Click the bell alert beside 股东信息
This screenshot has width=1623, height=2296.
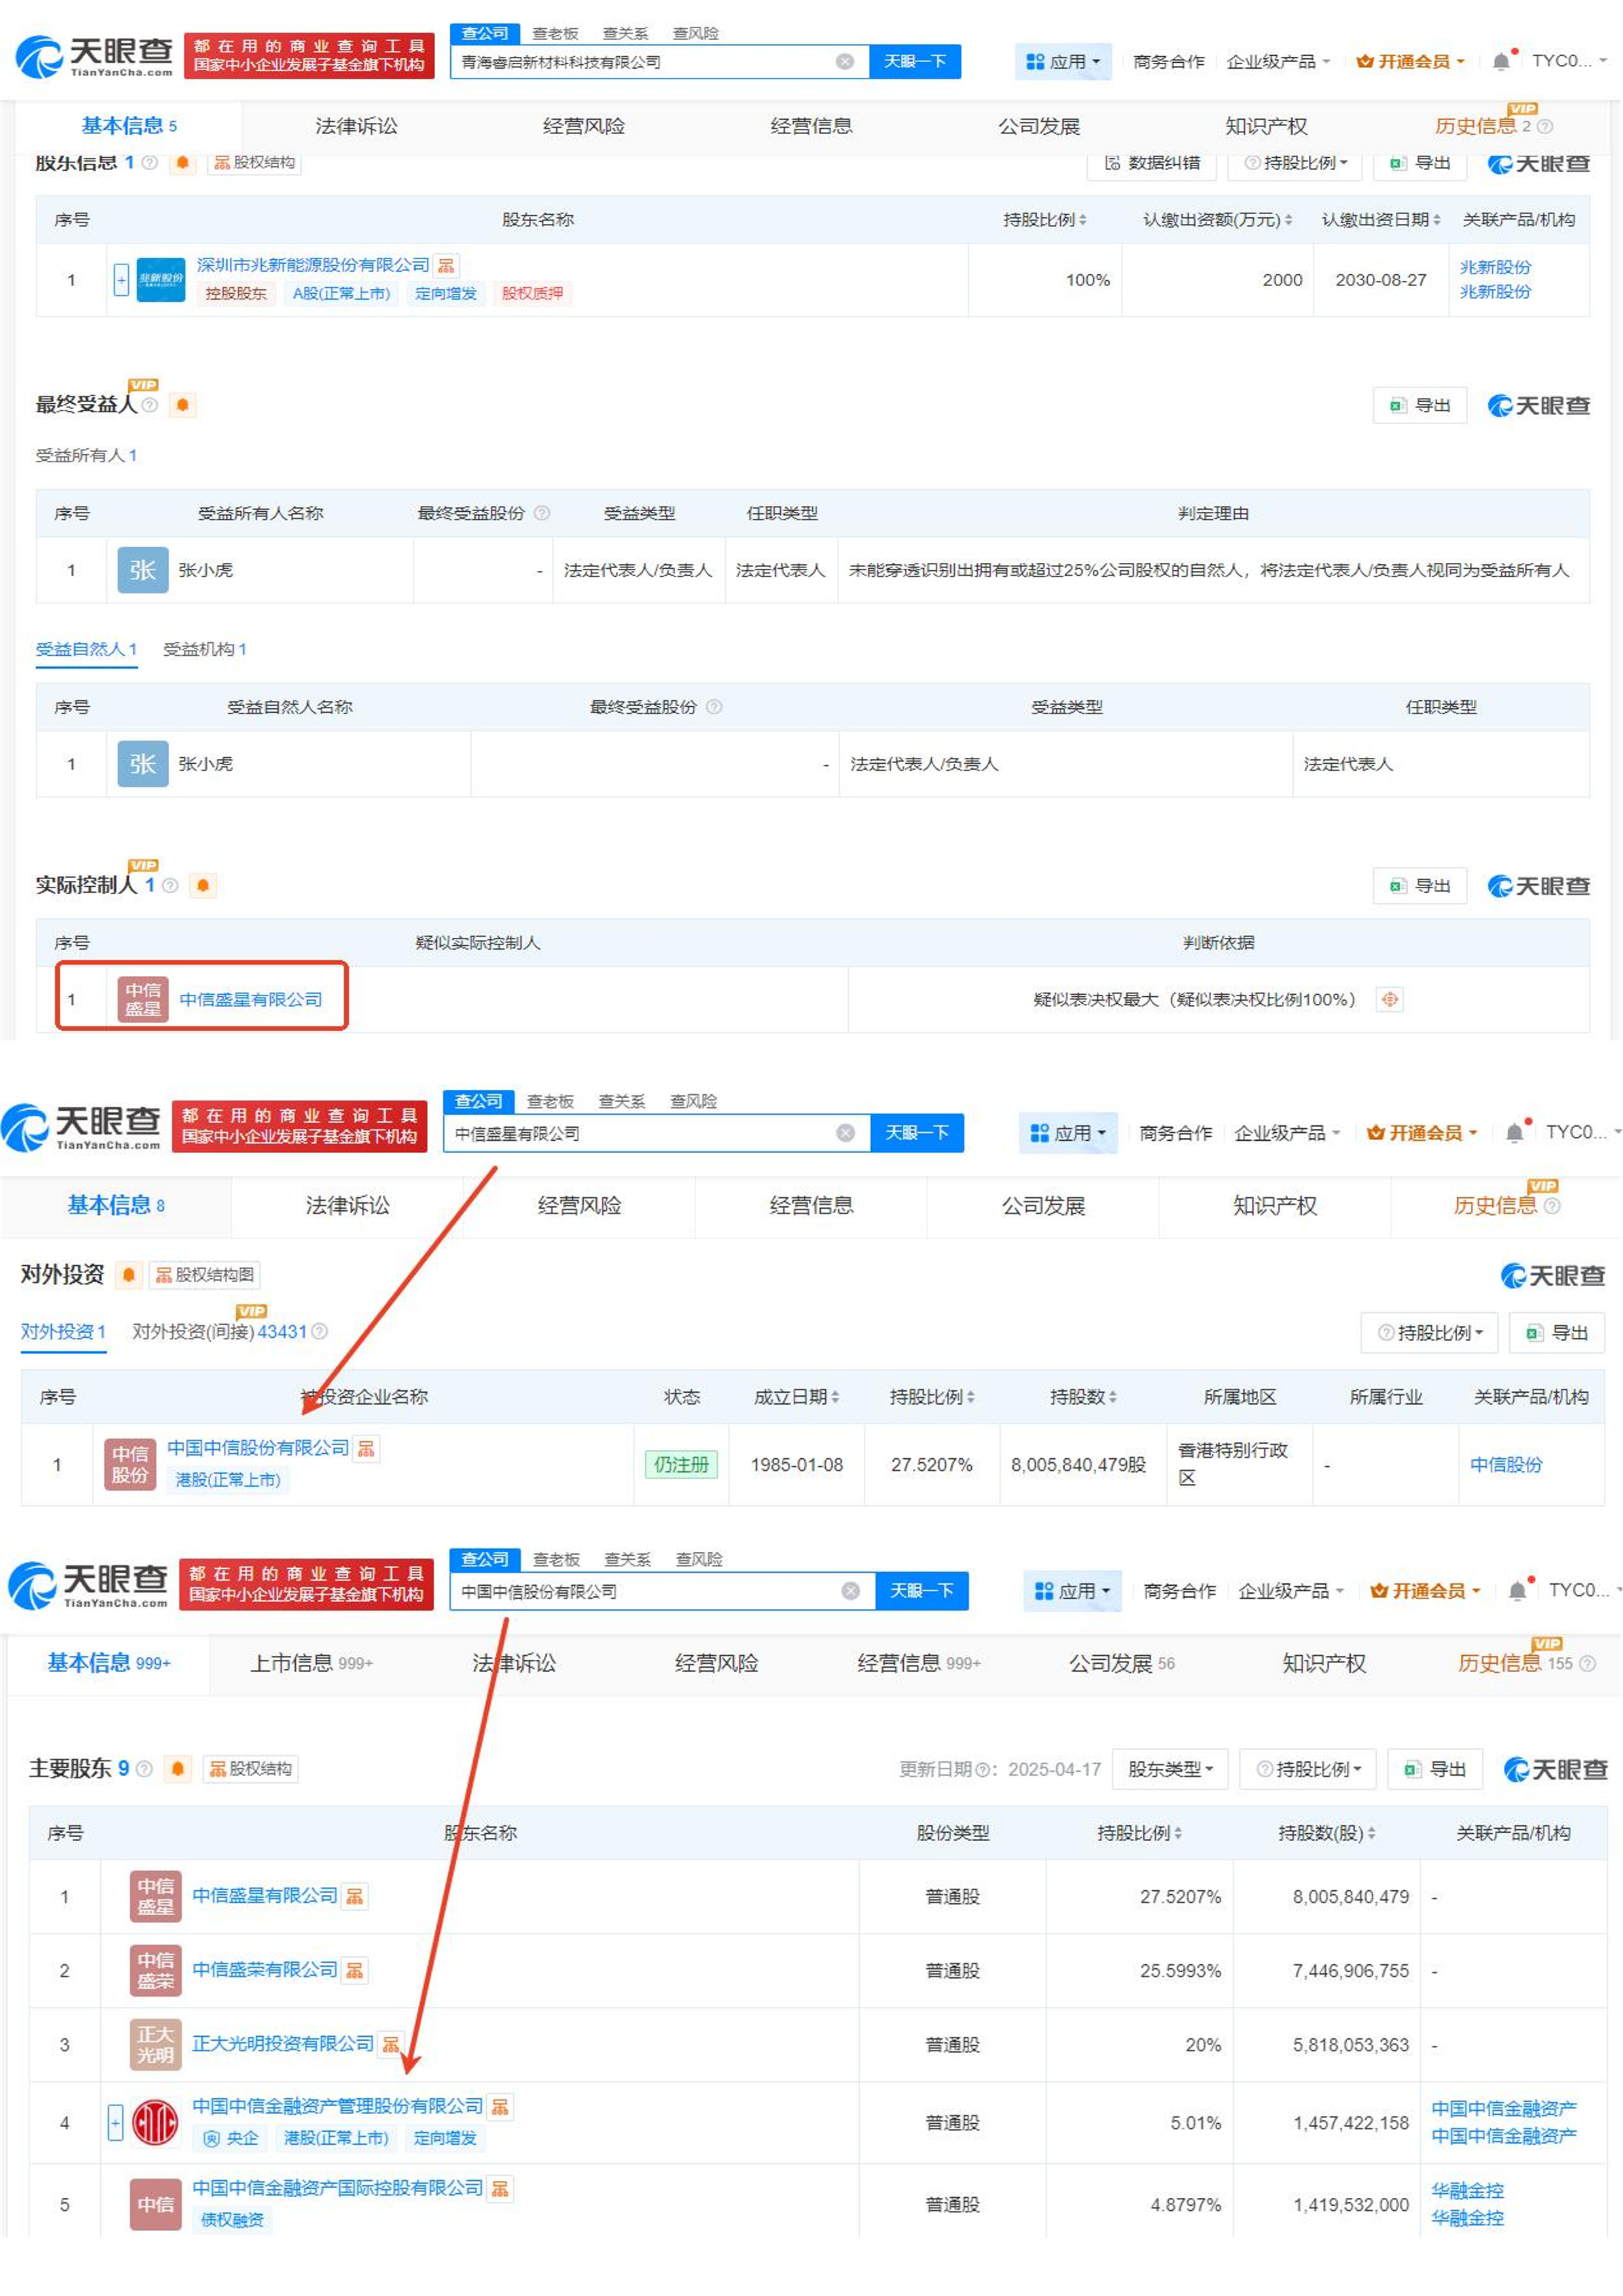click(x=182, y=162)
